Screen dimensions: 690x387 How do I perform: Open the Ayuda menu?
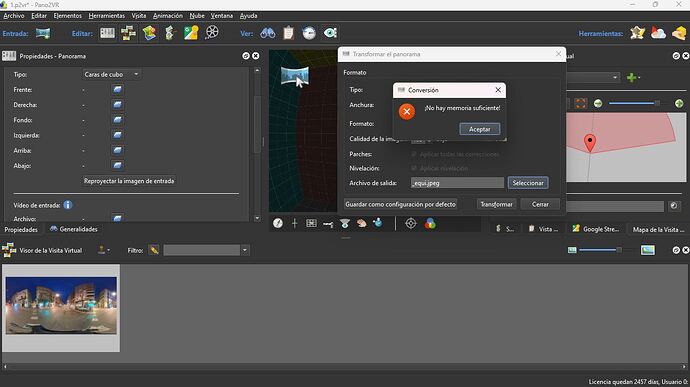(x=248, y=15)
